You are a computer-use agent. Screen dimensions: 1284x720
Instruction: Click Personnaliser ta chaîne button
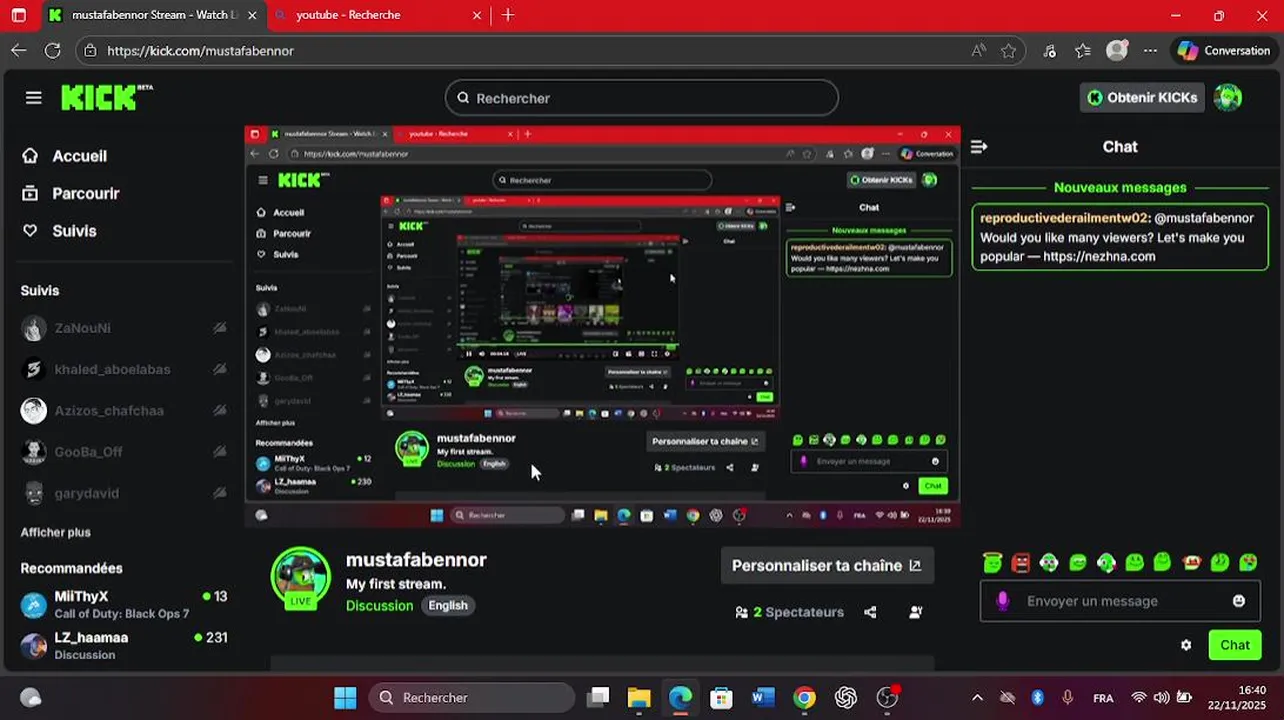[x=827, y=565]
